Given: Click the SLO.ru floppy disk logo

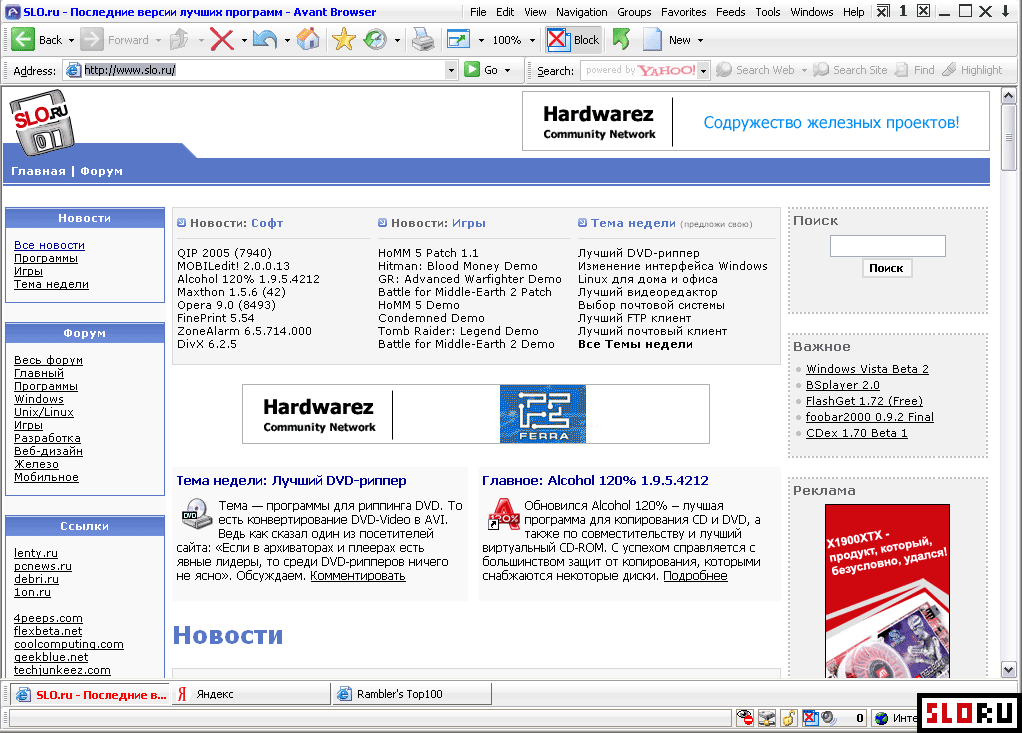Looking at the screenshot, I should click(x=42, y=123).
